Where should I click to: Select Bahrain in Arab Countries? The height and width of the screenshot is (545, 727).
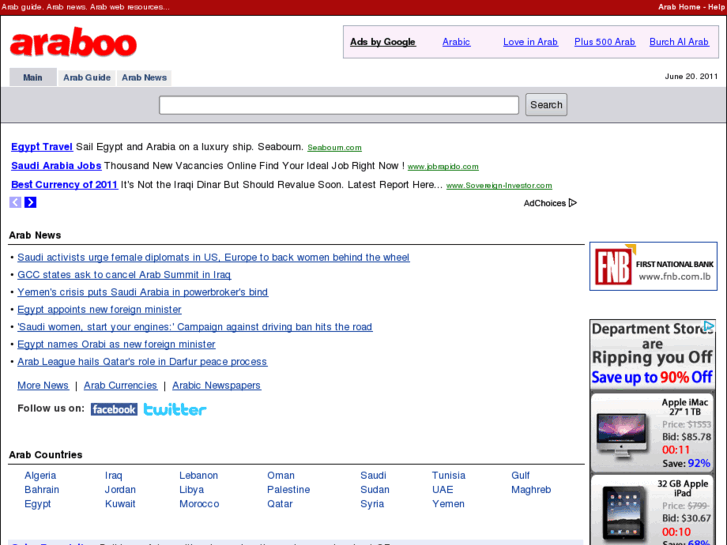pyautogui.click(x=42, y=490)
